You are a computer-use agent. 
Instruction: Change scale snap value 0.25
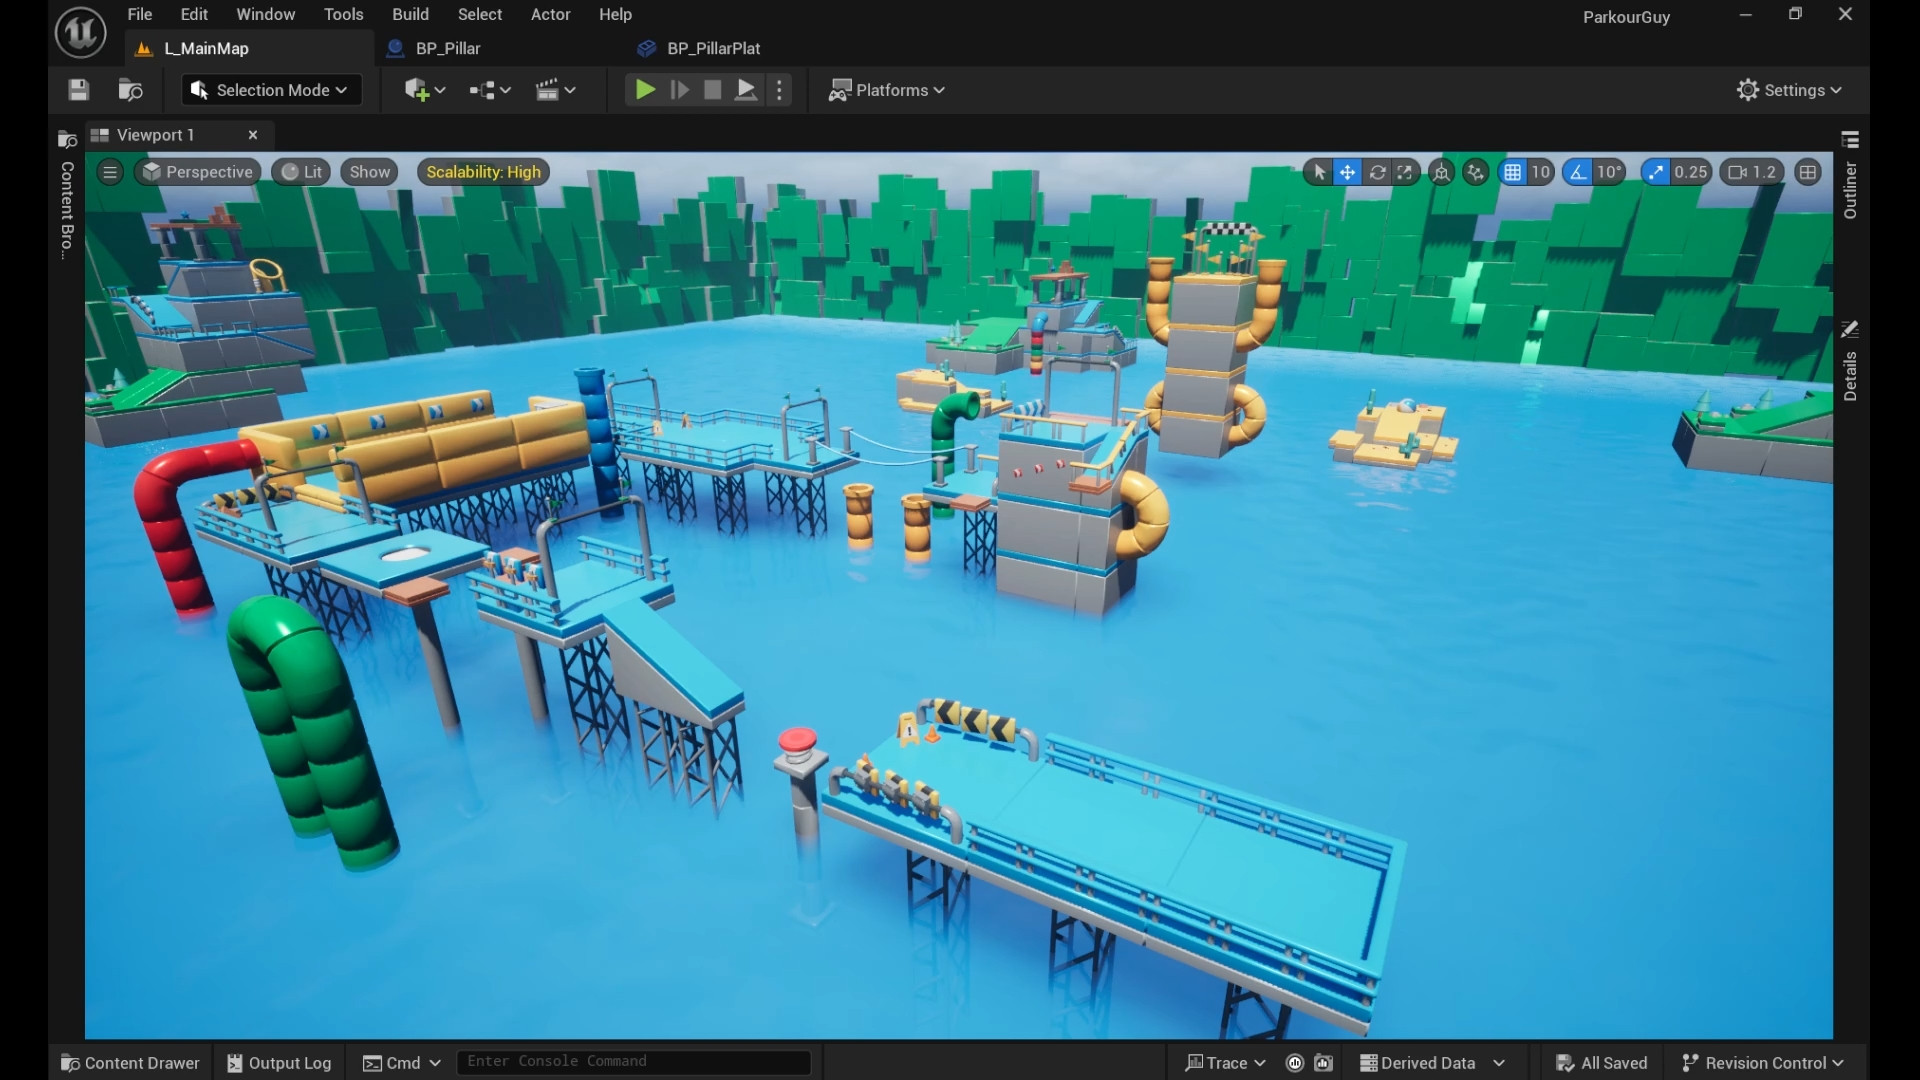click(x=1691, y=172)
